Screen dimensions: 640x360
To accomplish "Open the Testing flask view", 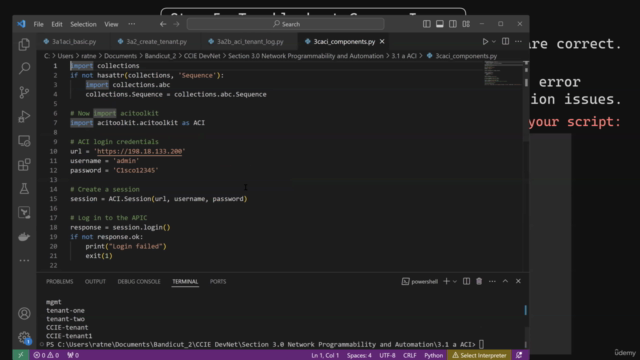I will click(24, 189).
